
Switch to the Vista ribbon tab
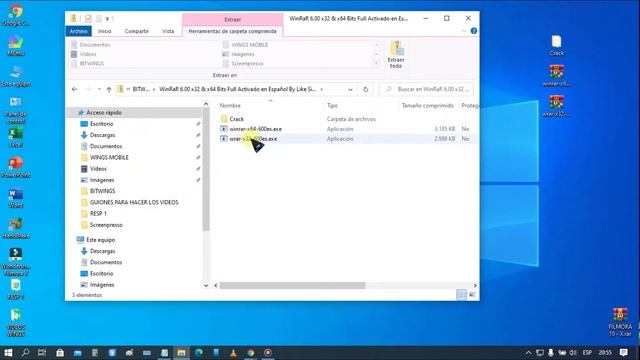(x=168, y=31)
